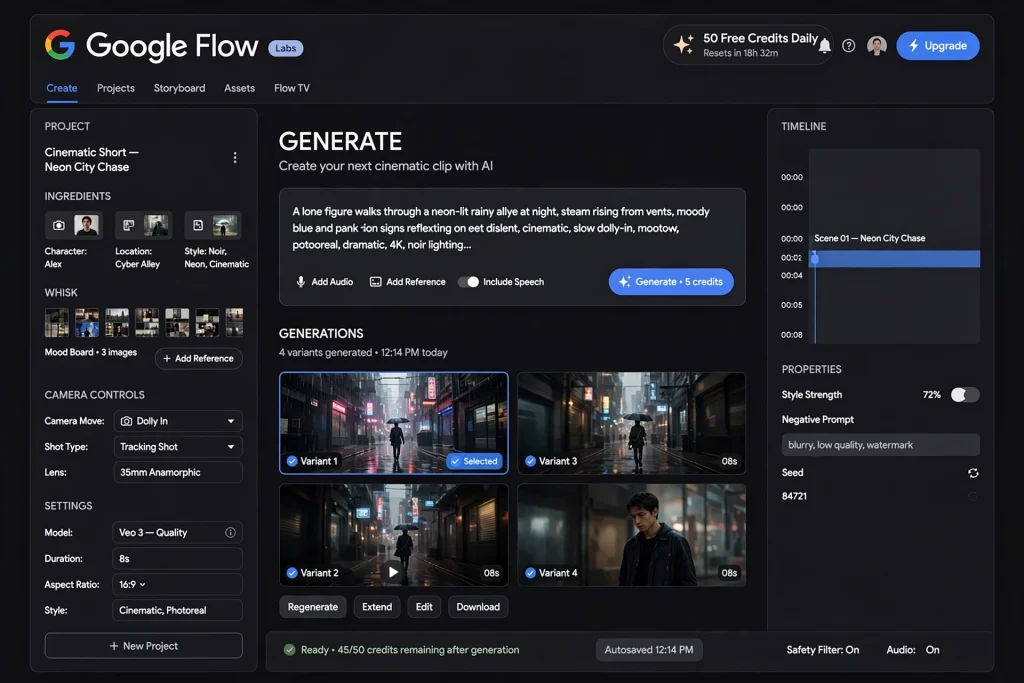The width and height of the screenshot is (1024, 683).
Task: Click the Duration 8s field
Action: click(x=178, y=558)
